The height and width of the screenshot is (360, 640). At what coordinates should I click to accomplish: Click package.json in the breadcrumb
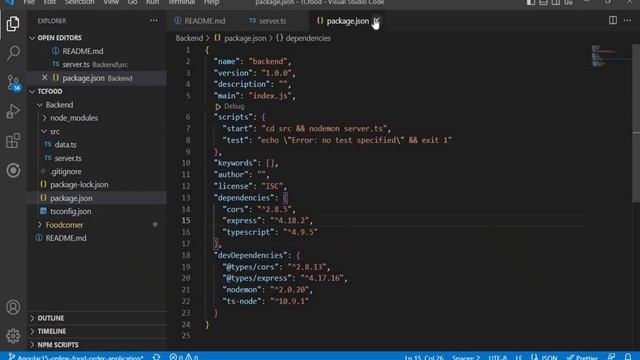click(x=245, y=38)
